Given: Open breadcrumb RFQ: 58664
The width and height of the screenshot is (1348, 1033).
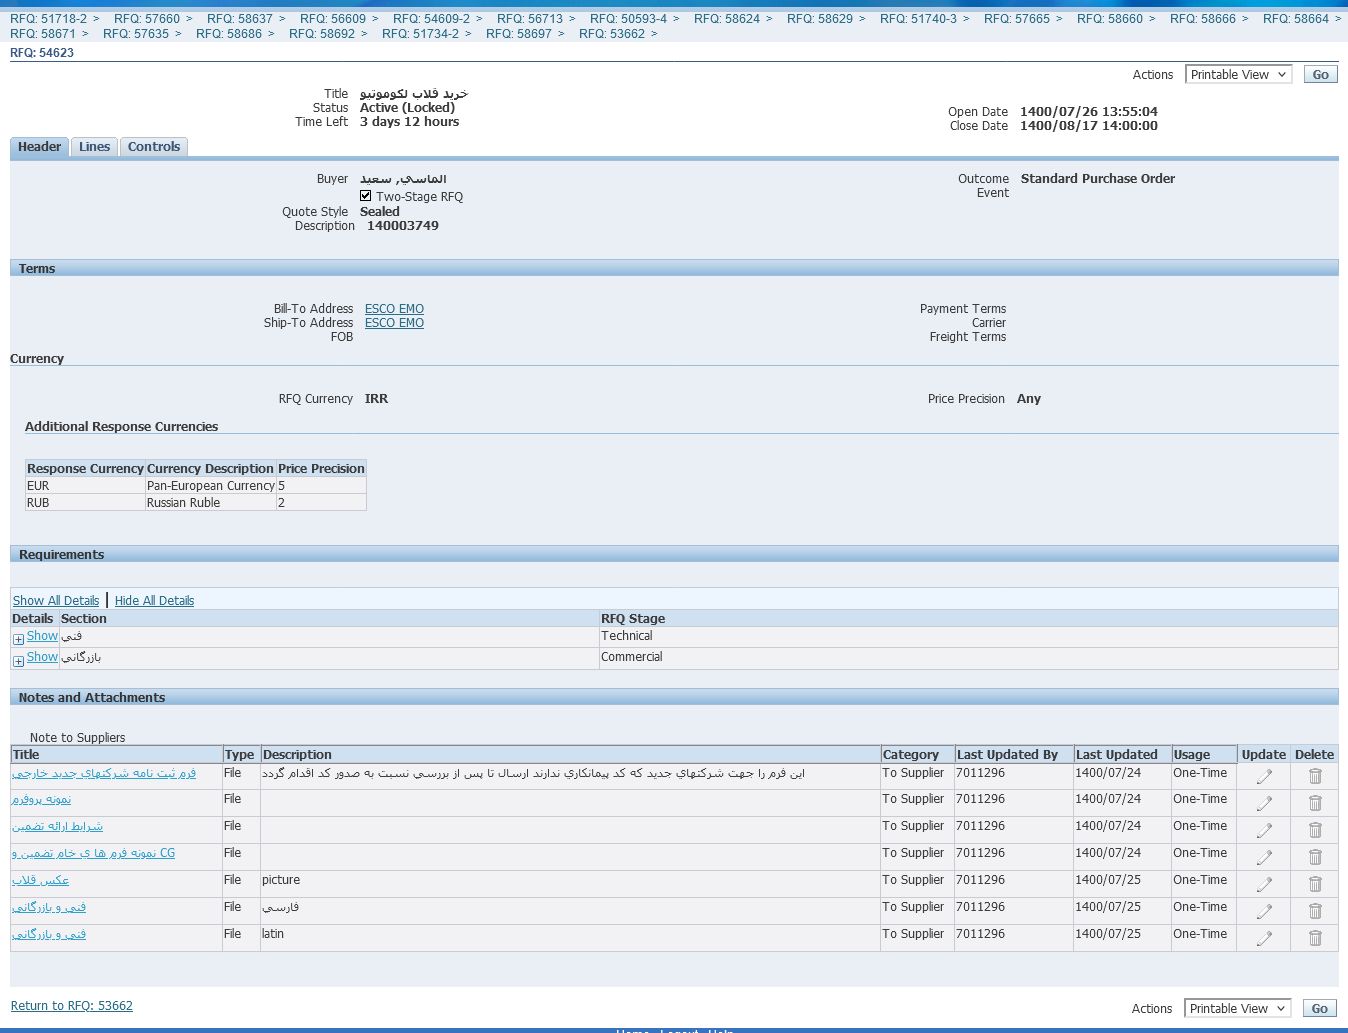Looking at the screenshot, I should point(1296,19).
